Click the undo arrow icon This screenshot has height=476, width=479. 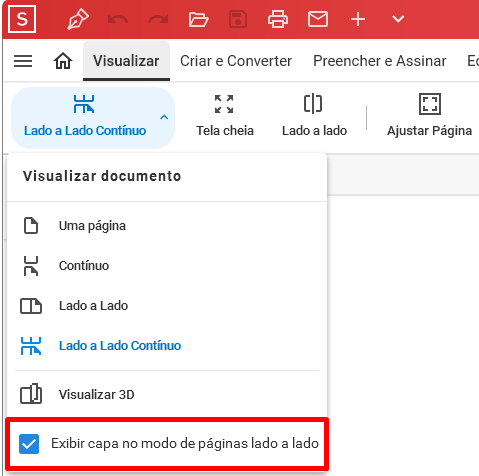(x=118, y=20)
